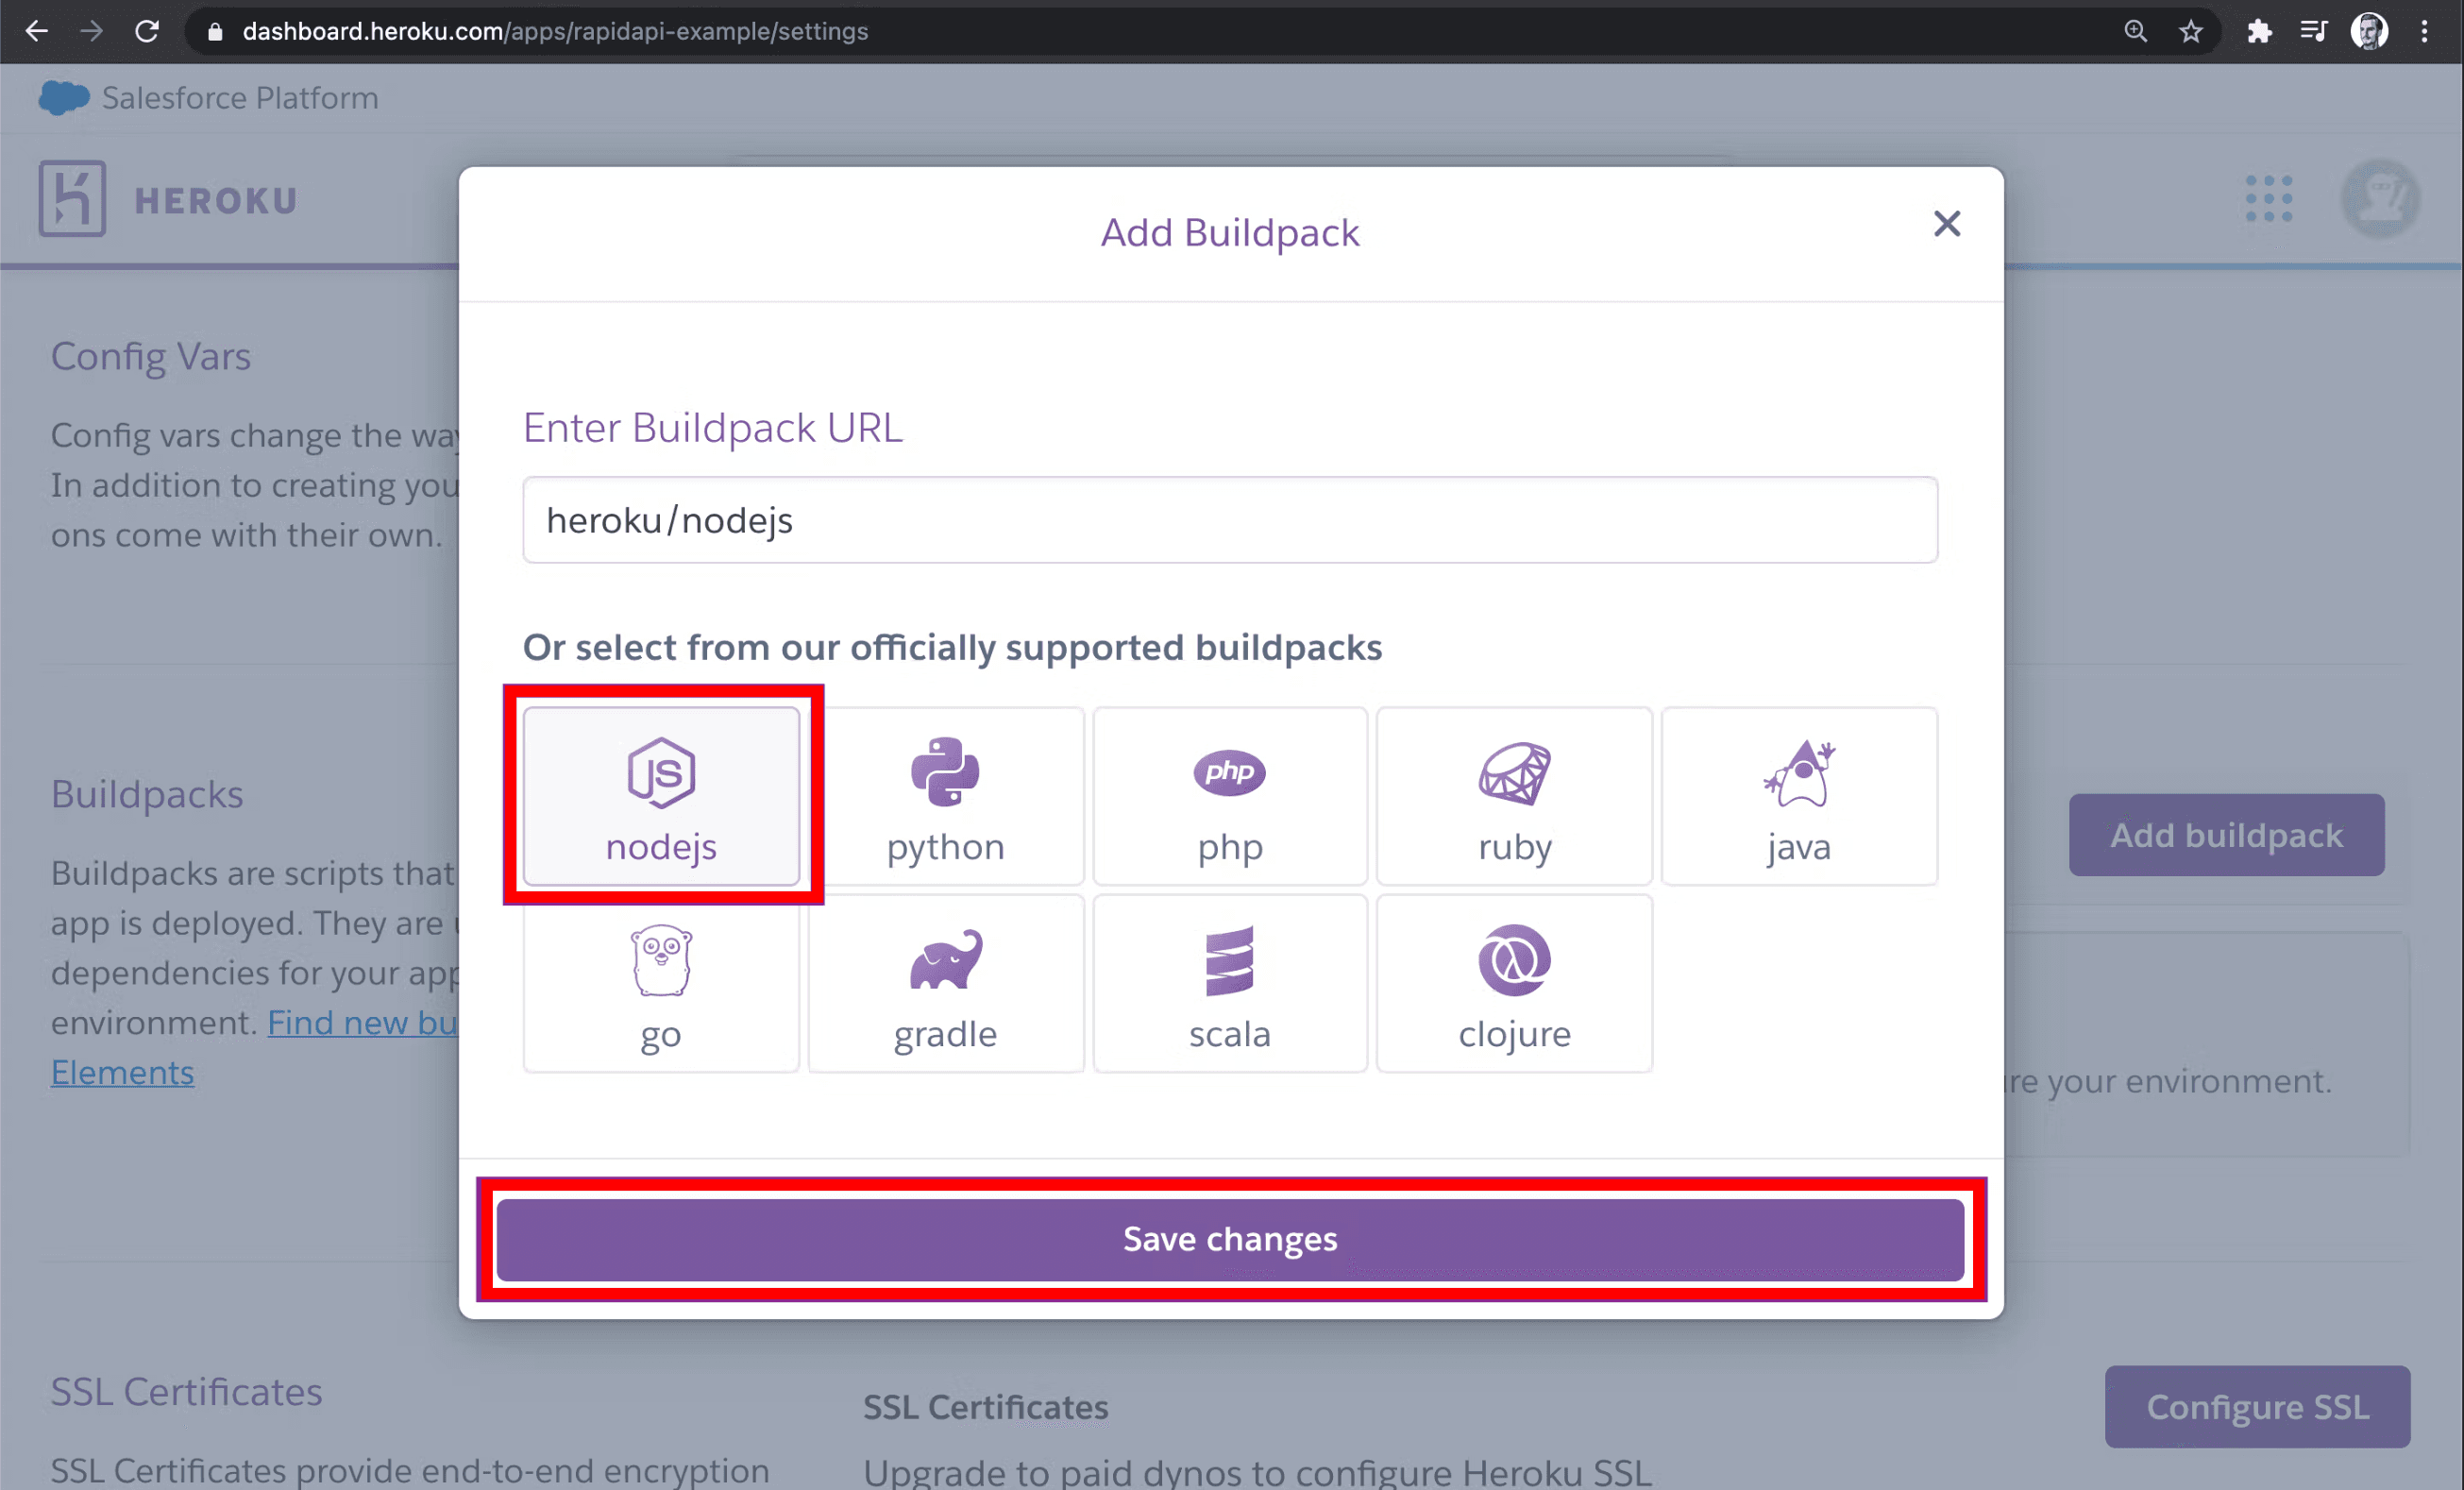
Task: Click the address bar URL
Action: pyautogui.click(x=555, y=31)
